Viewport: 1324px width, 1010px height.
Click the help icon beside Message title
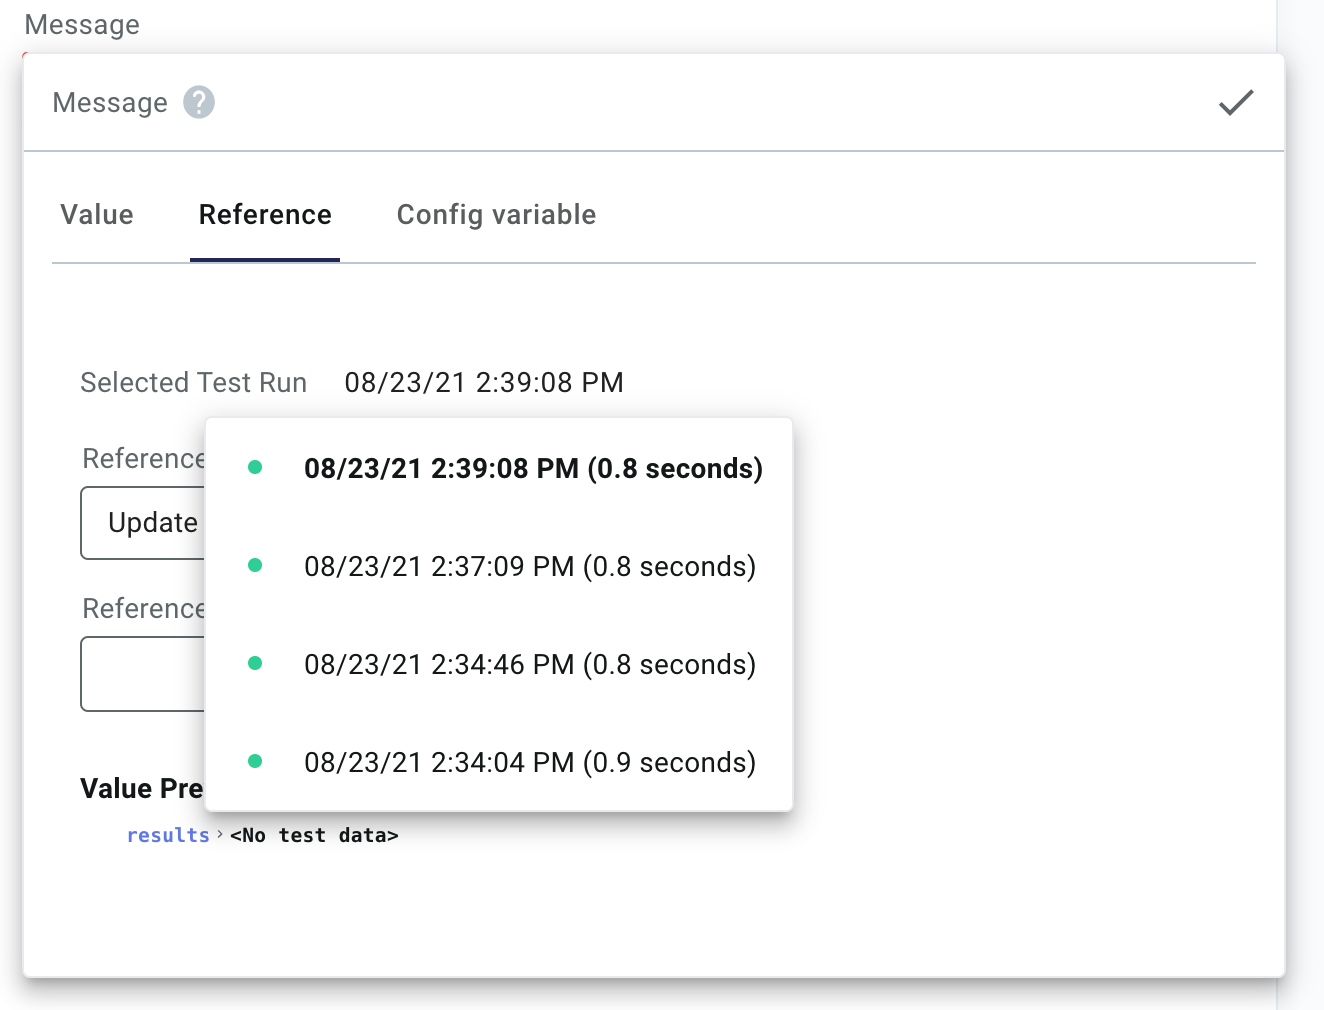click(197, 102)
